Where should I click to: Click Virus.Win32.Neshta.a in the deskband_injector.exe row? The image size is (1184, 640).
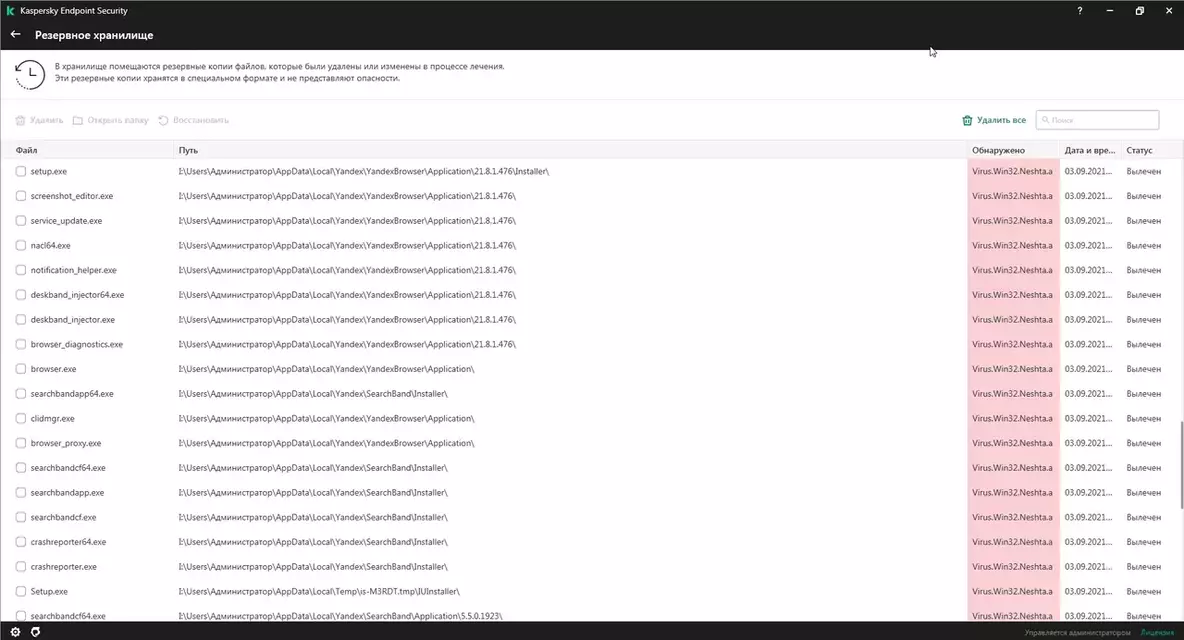[1012, 320]
